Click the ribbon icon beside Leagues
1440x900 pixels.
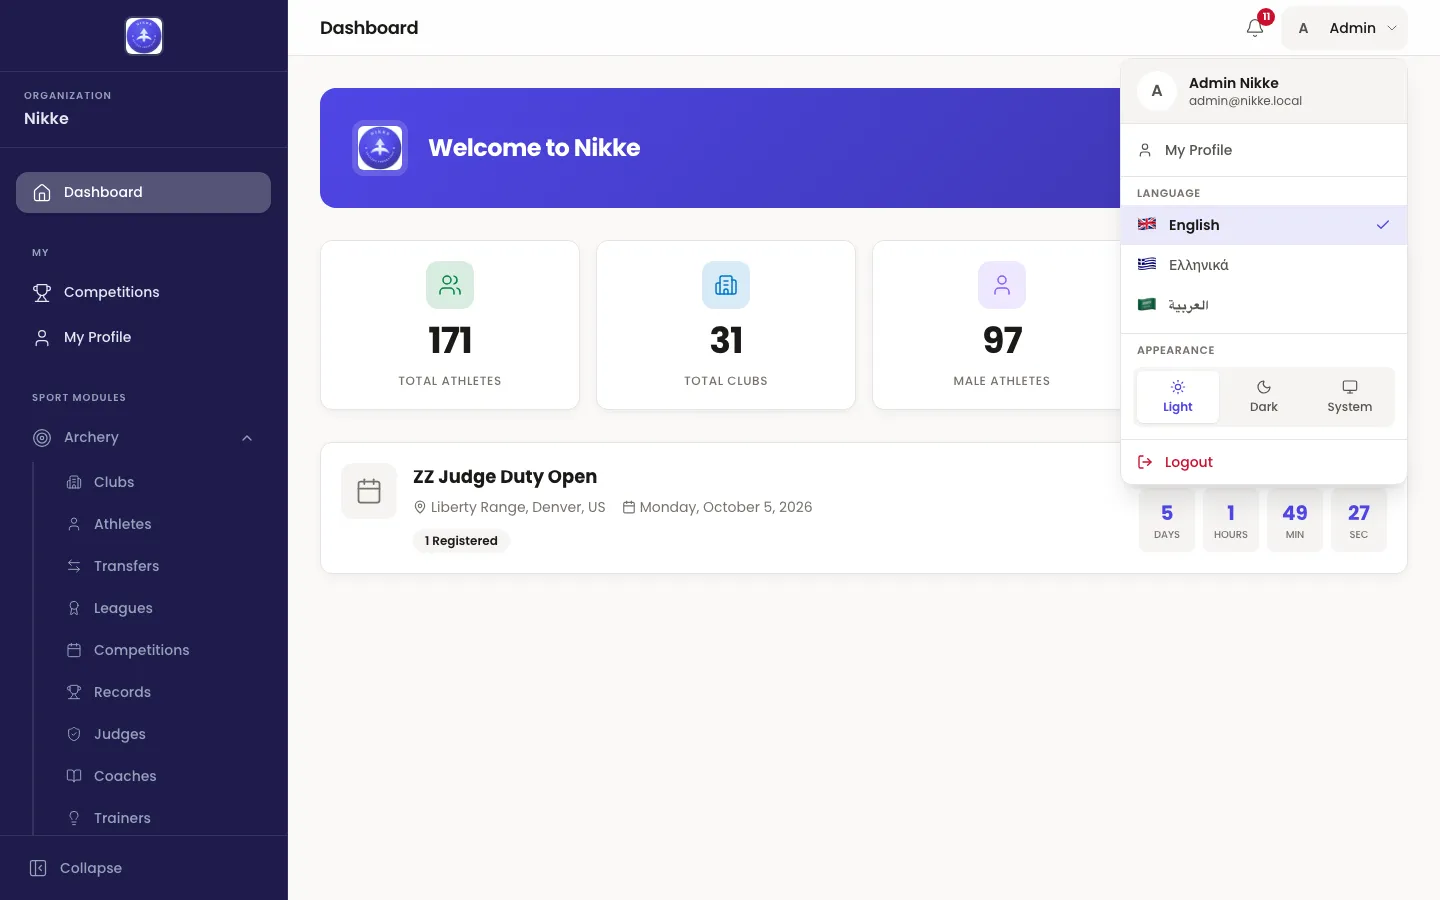coord(74,608)
